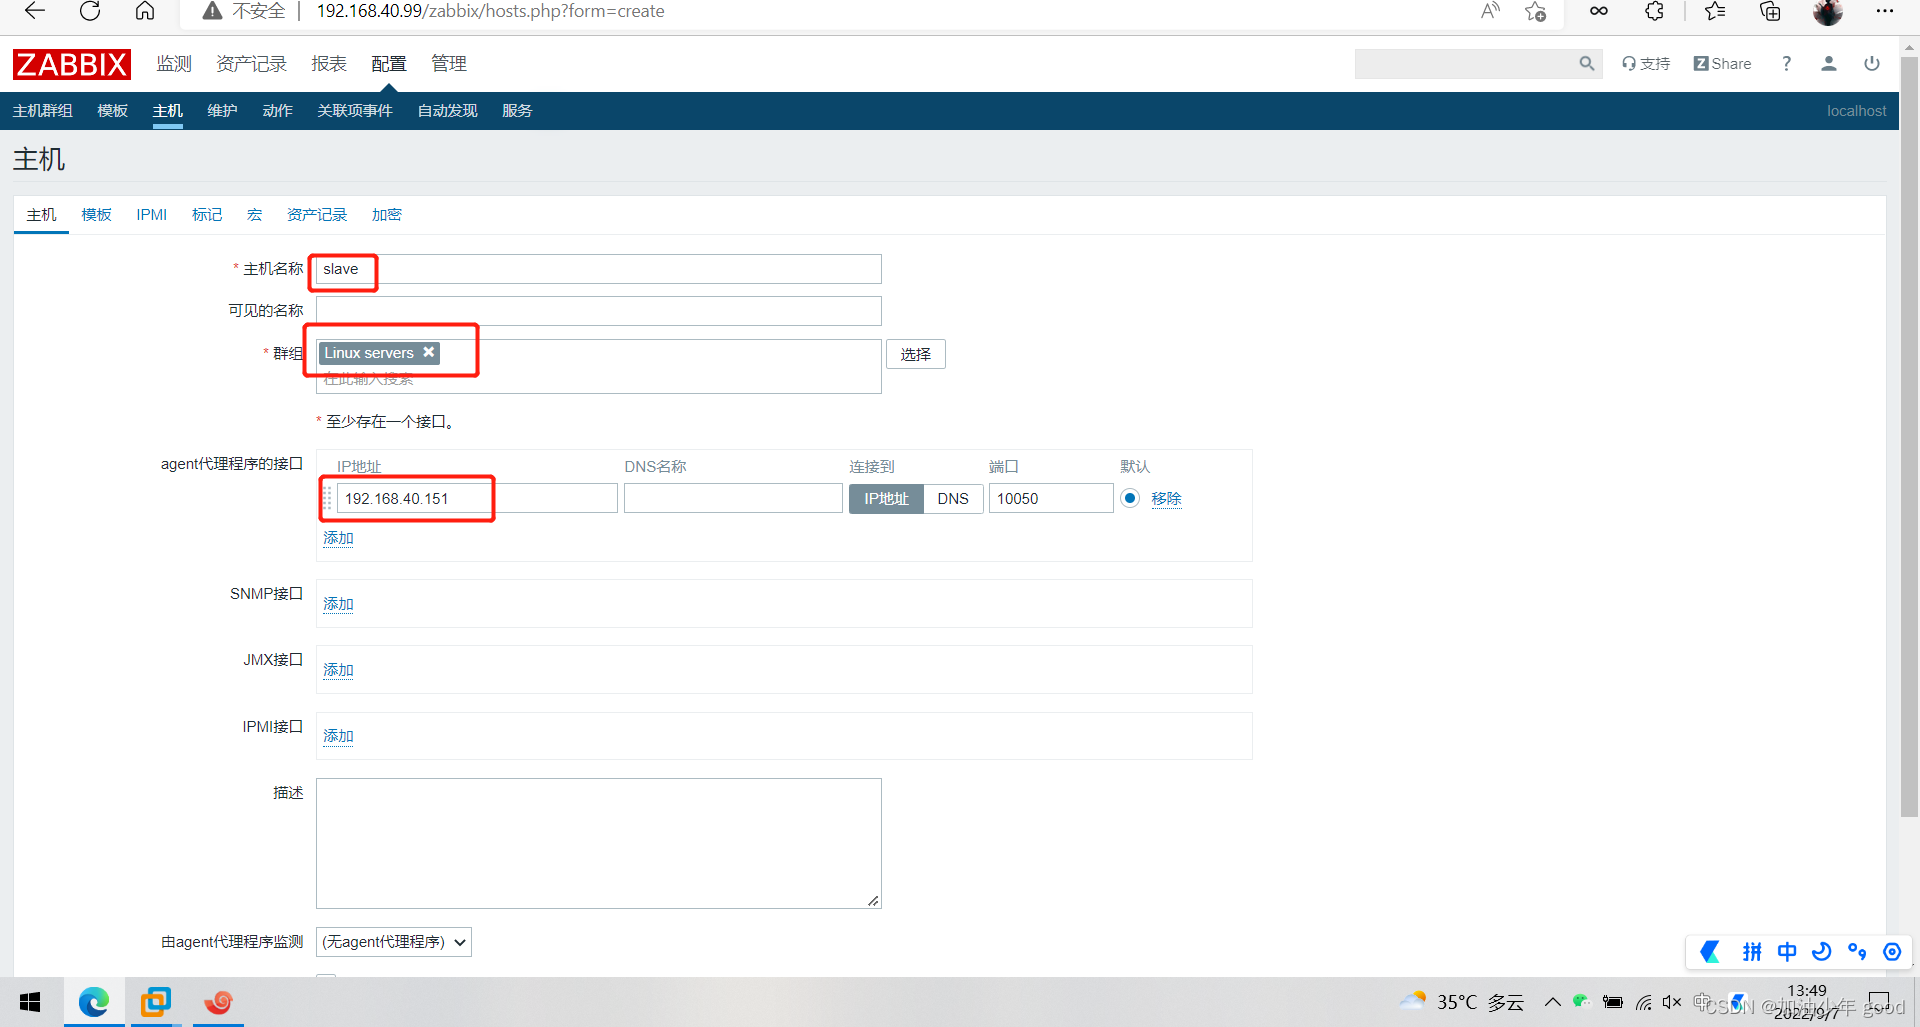Go to 服务 submenu
The width and height of the screenshot is (1920, 1027).
(x=517, y=111)
